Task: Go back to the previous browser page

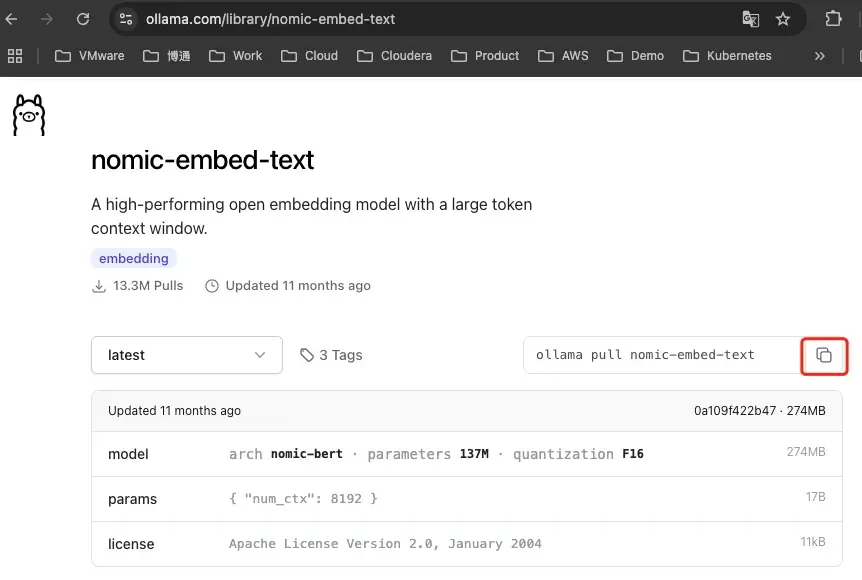Action: (12, 19)
